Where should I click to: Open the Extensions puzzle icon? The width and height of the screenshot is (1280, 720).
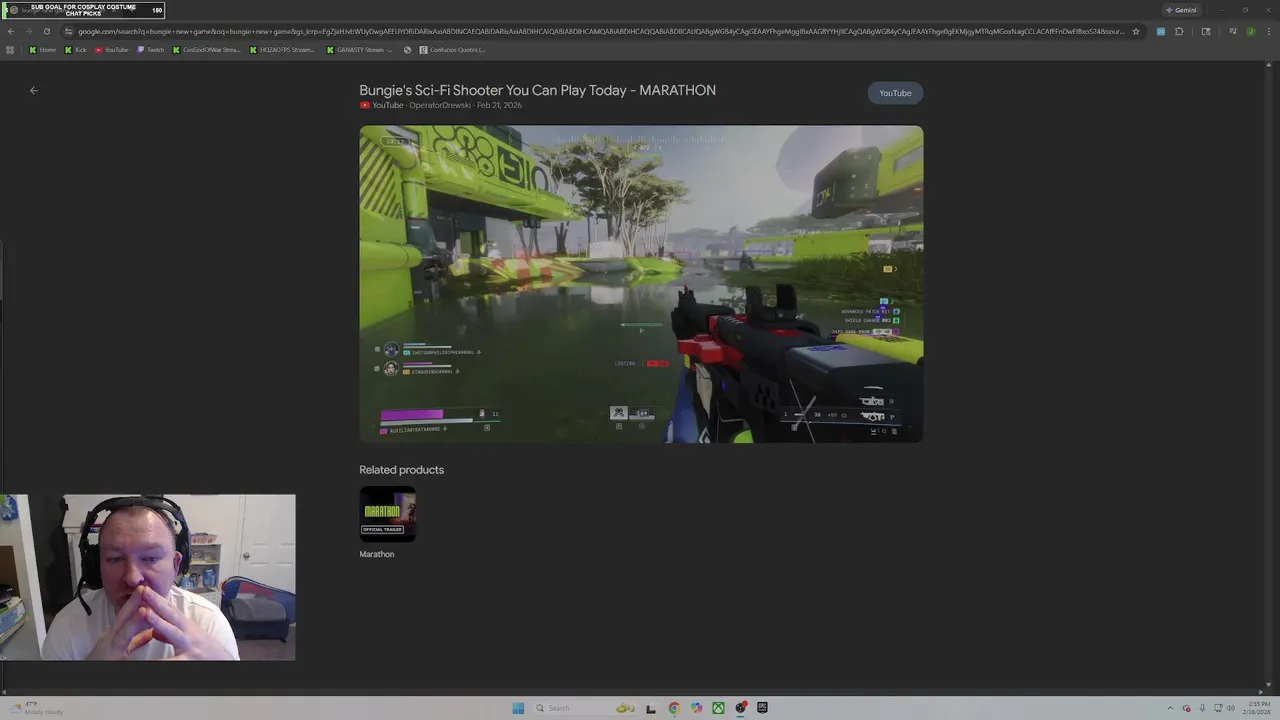point(1179,31)
